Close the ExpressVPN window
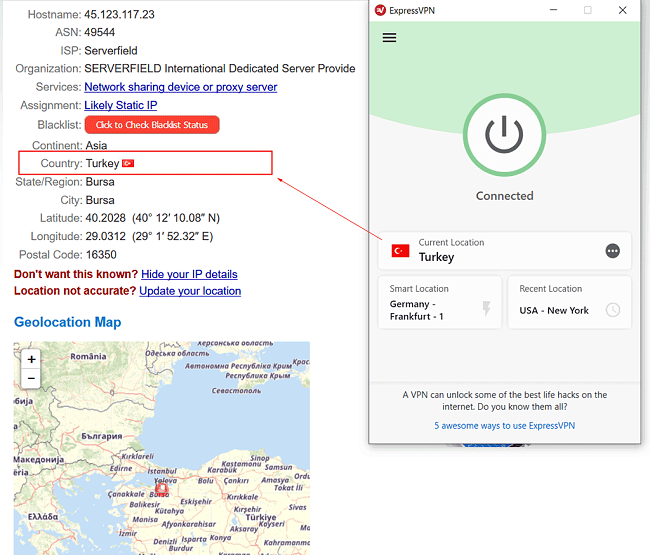This screenshot has width=650, height=555. click(622, 10)
